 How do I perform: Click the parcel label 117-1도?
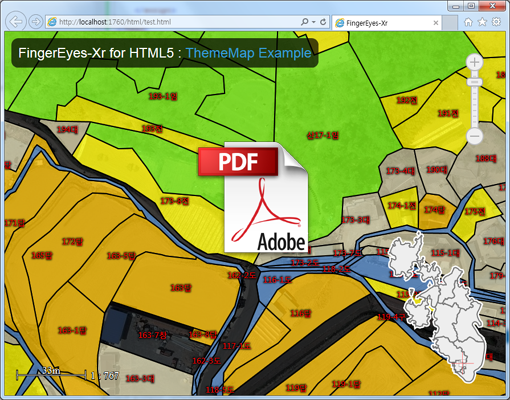tap(236, 346)
